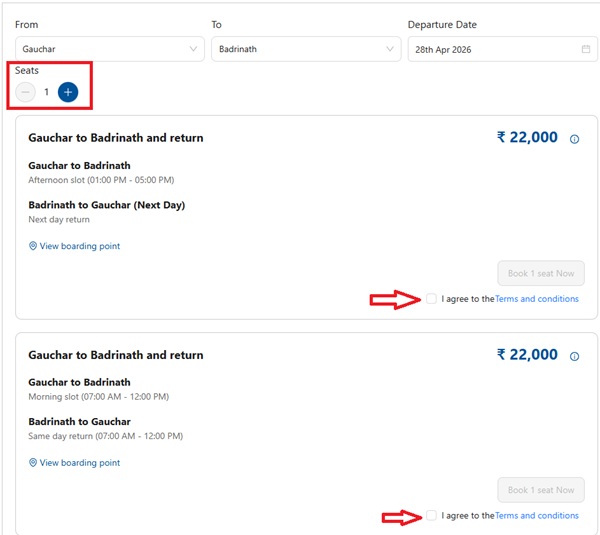Open View boarding point for afternoon slot

coord(80,246)
